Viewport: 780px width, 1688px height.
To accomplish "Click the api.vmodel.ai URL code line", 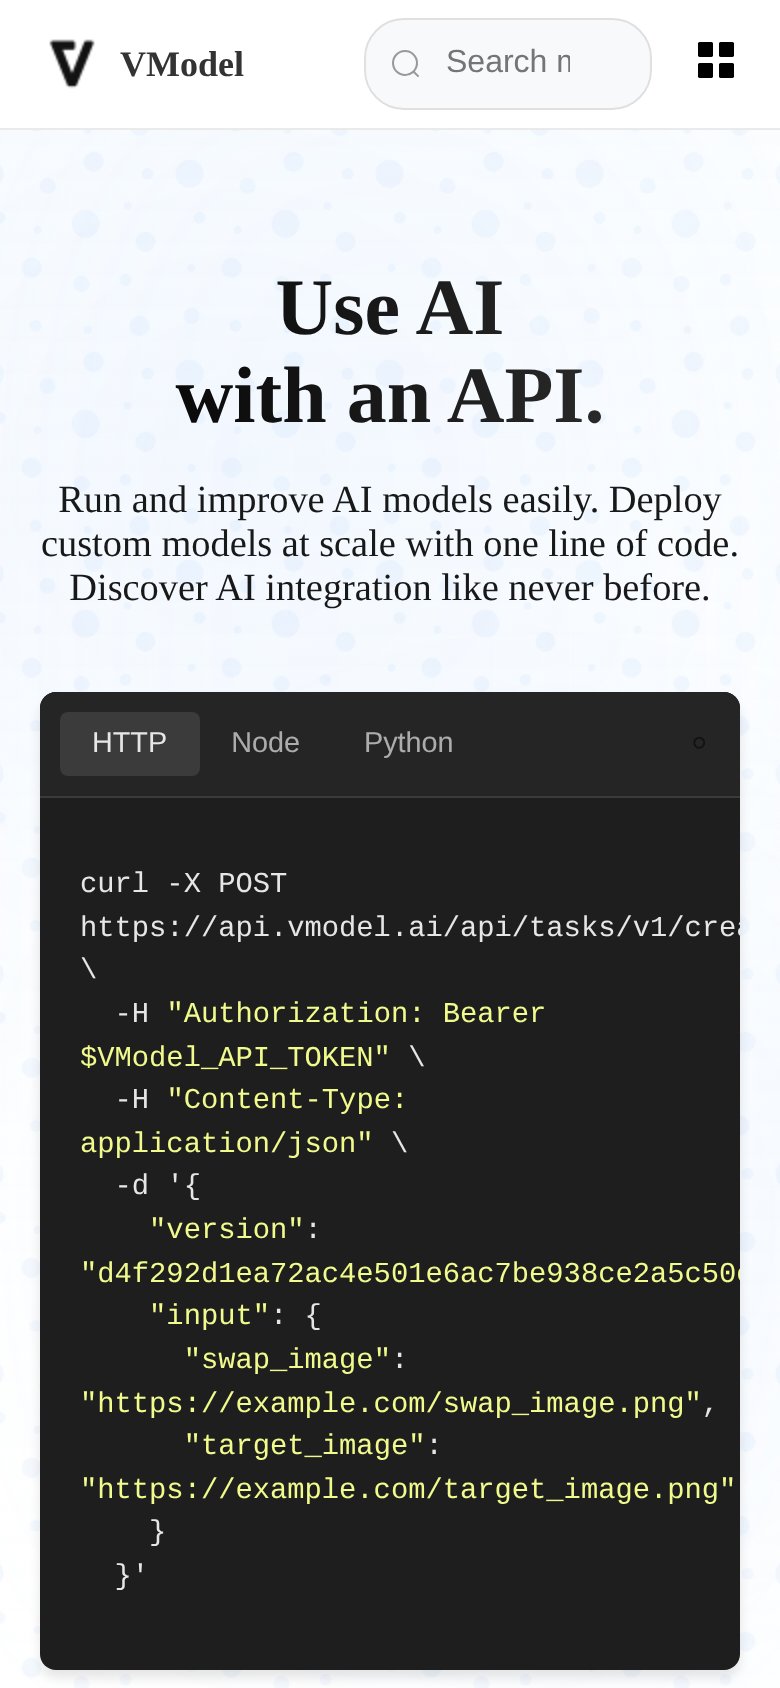I will pyautogui.click(x=410, y=927).
